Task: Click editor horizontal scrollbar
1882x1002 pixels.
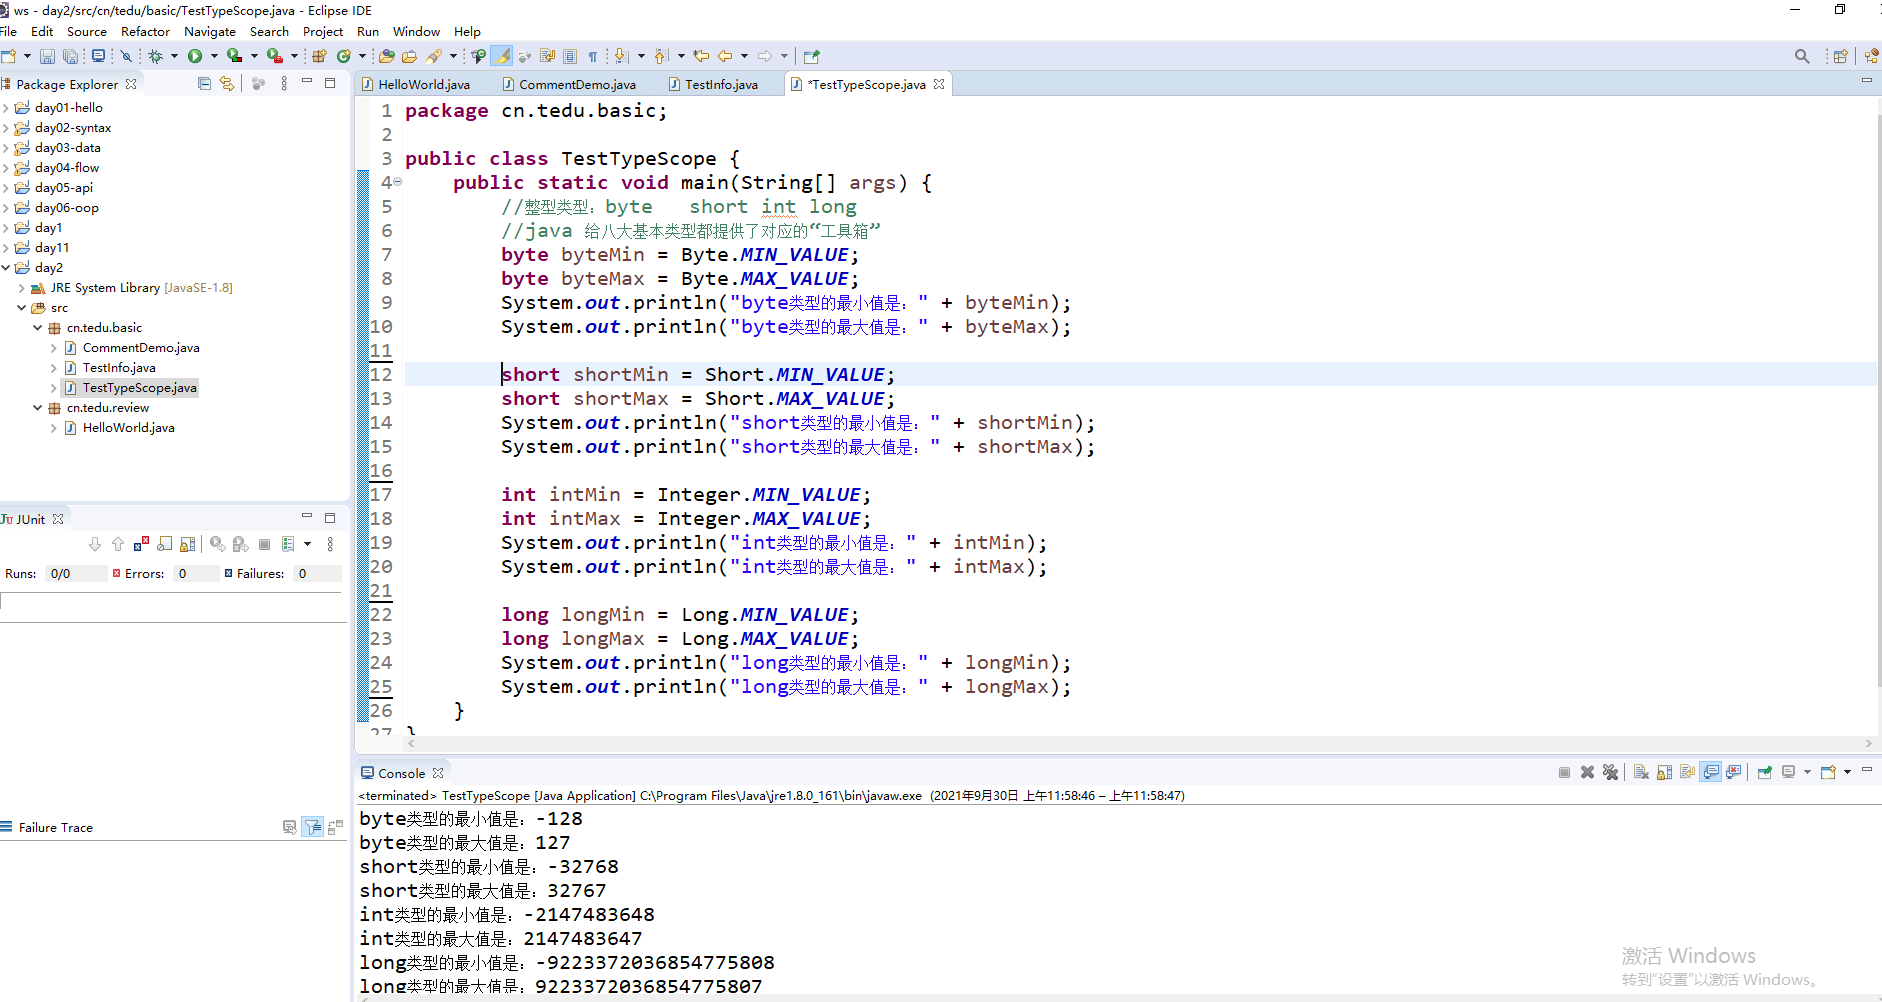Action: pos(1139,744)
